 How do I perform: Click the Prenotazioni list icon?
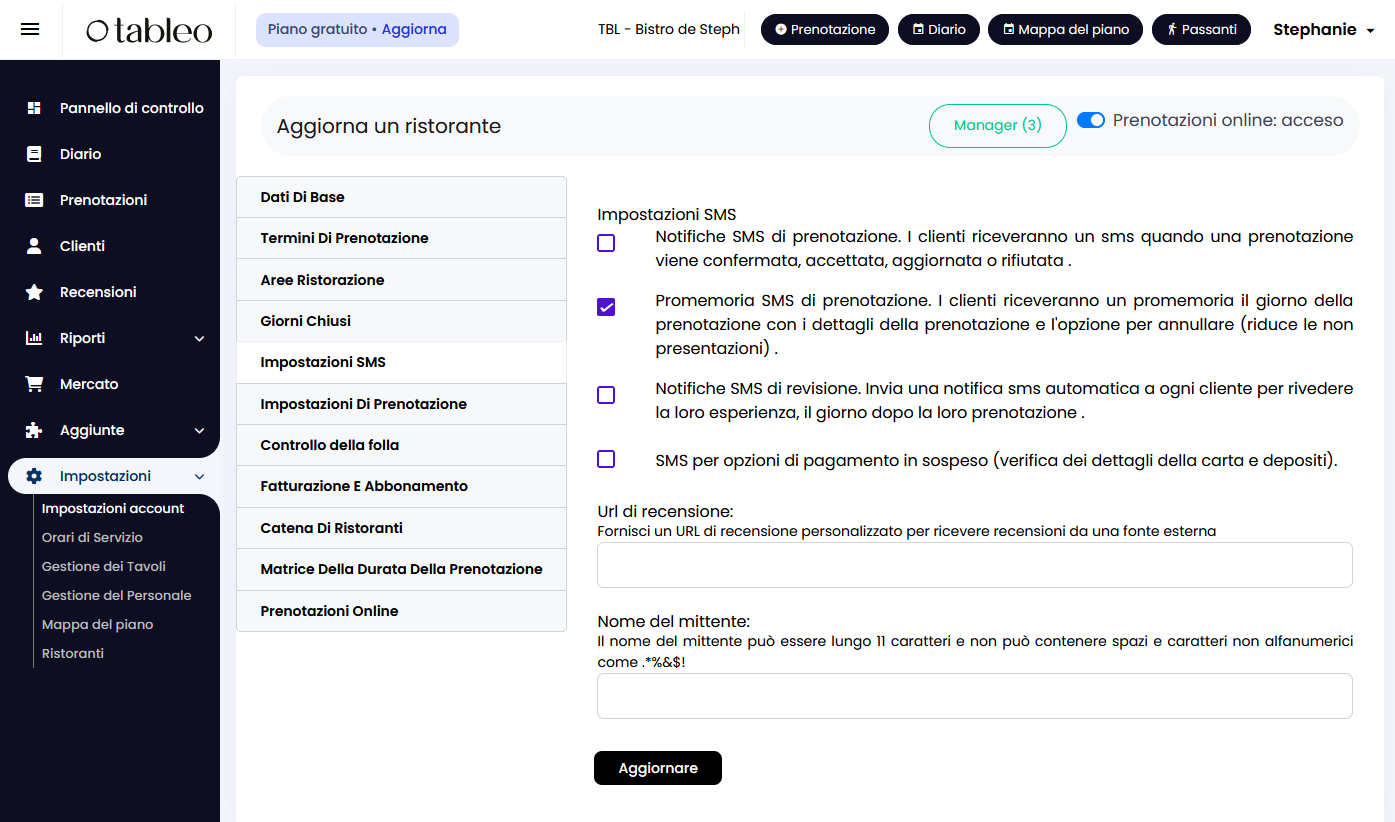point(34,200)
